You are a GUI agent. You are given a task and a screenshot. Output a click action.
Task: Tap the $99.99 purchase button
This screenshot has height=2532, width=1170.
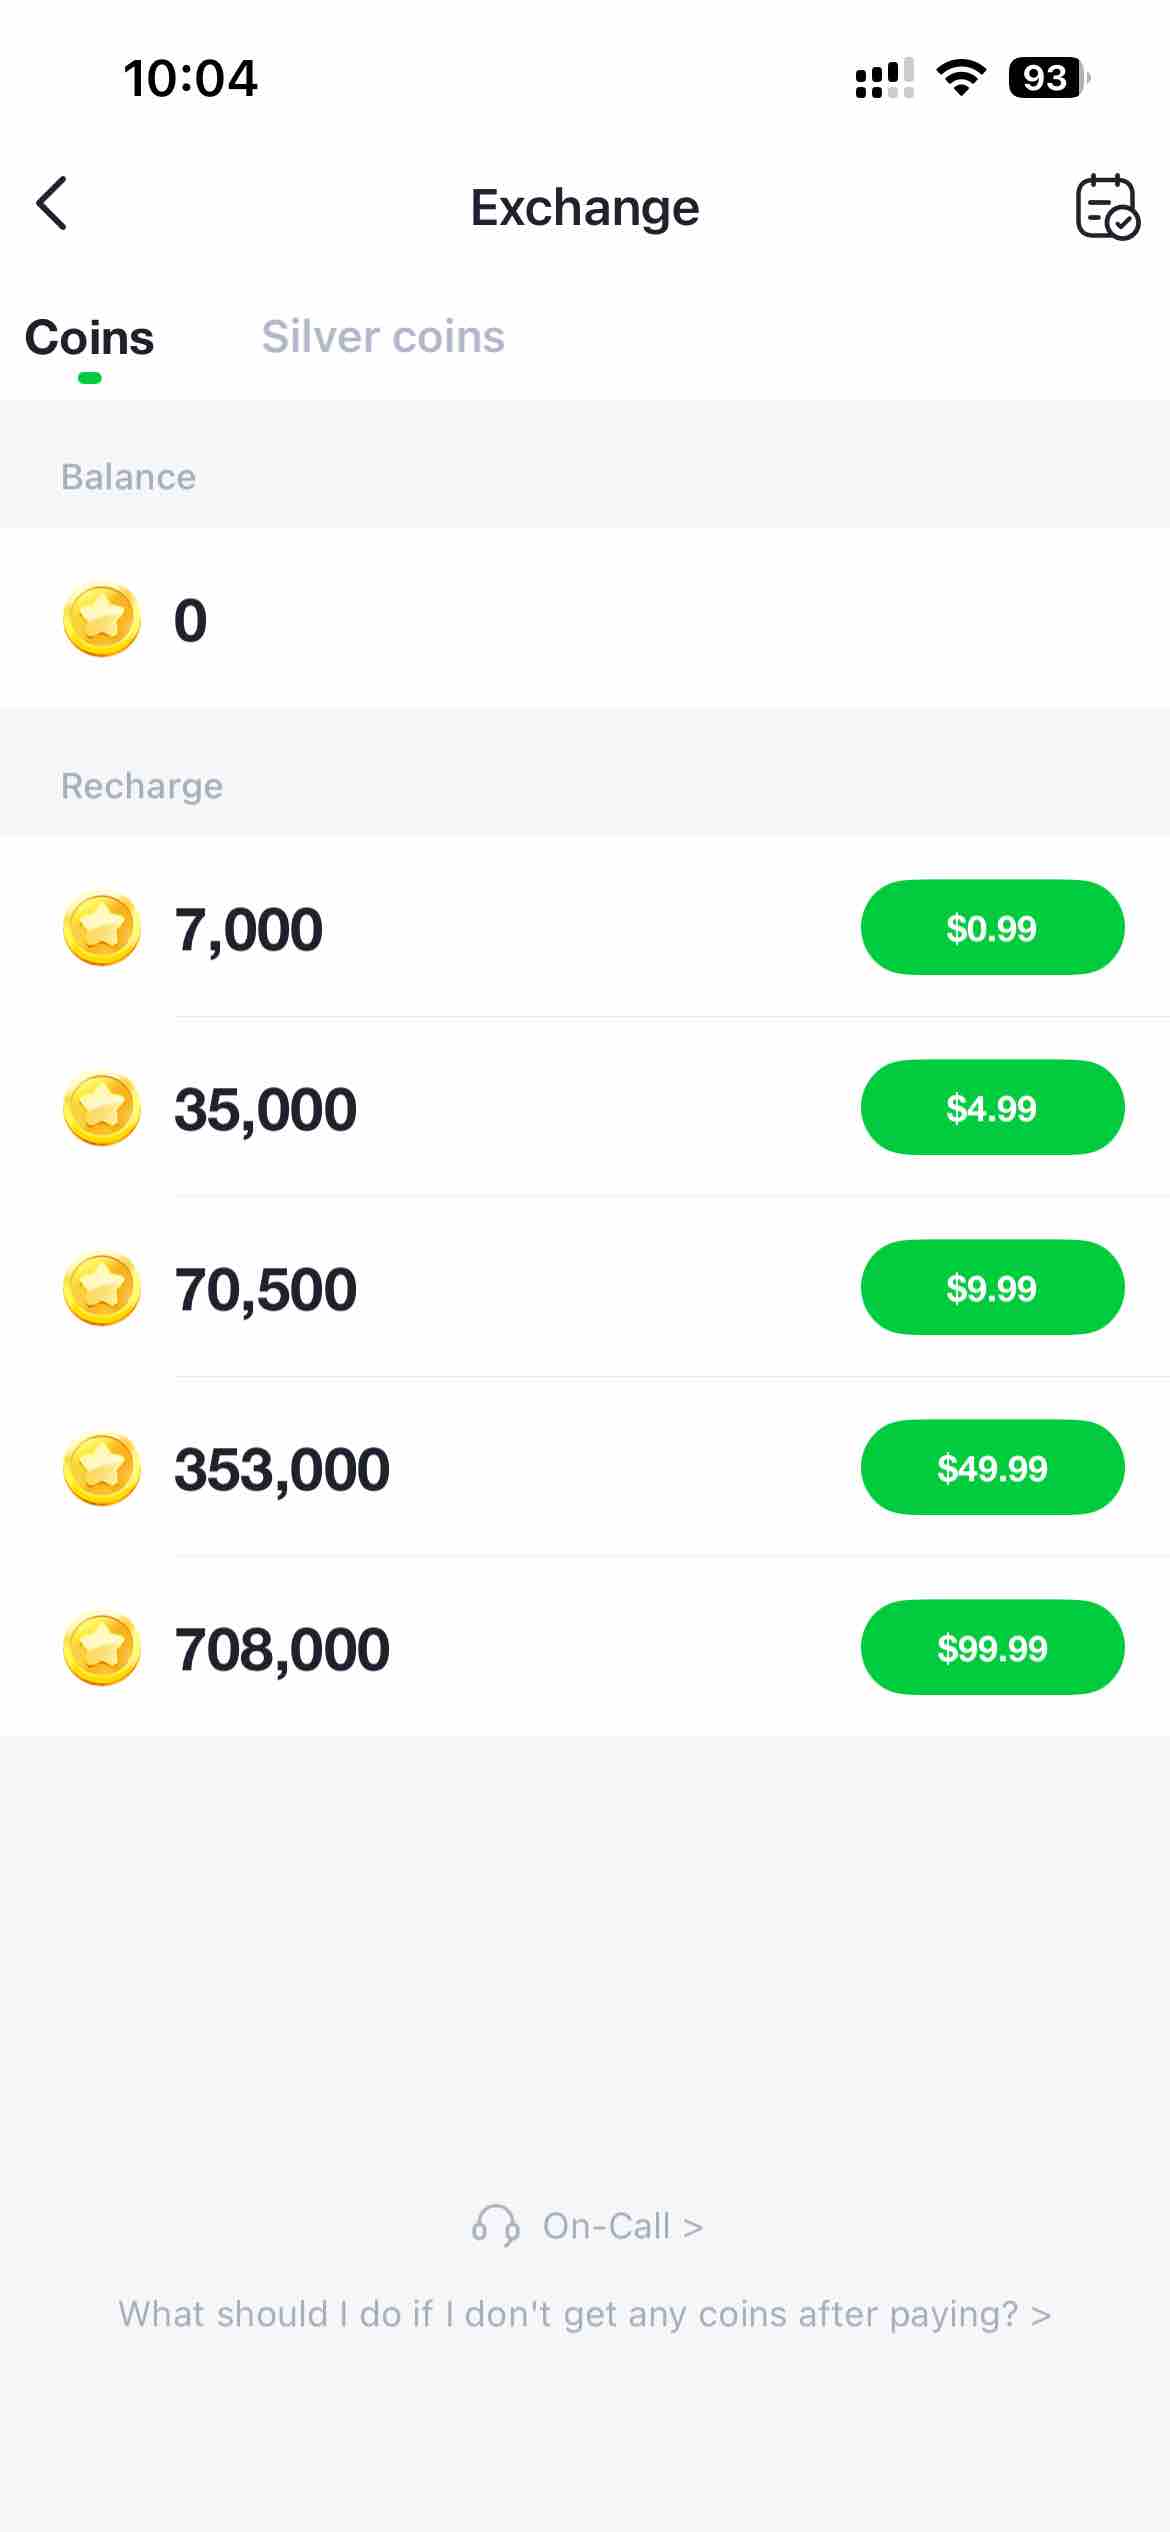coord(991,1648)
